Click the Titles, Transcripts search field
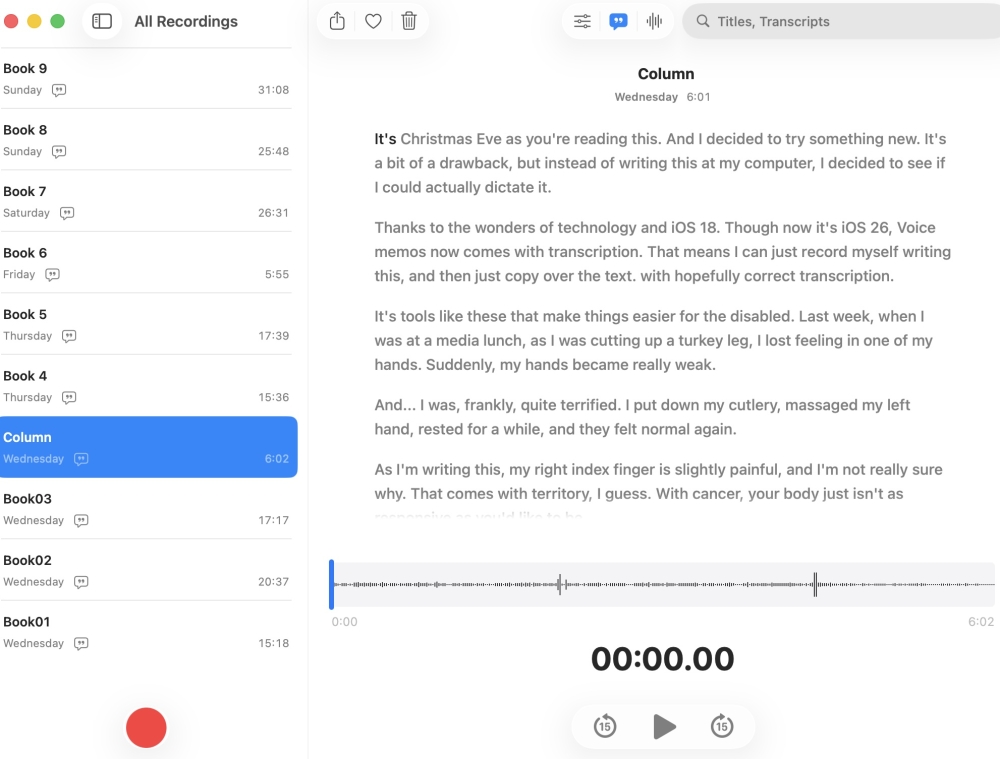 (850, 21)
